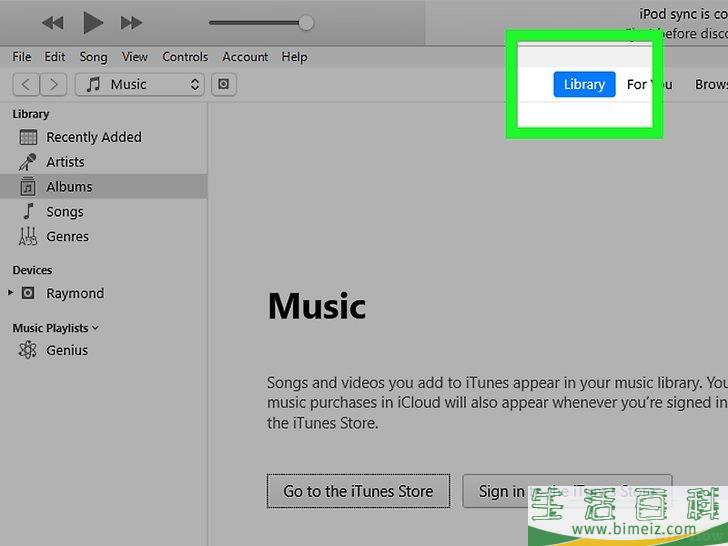This screenshot has height=546, width=728.
Task: Click Go to the iTunes Store button
Action: pos(358,491)
